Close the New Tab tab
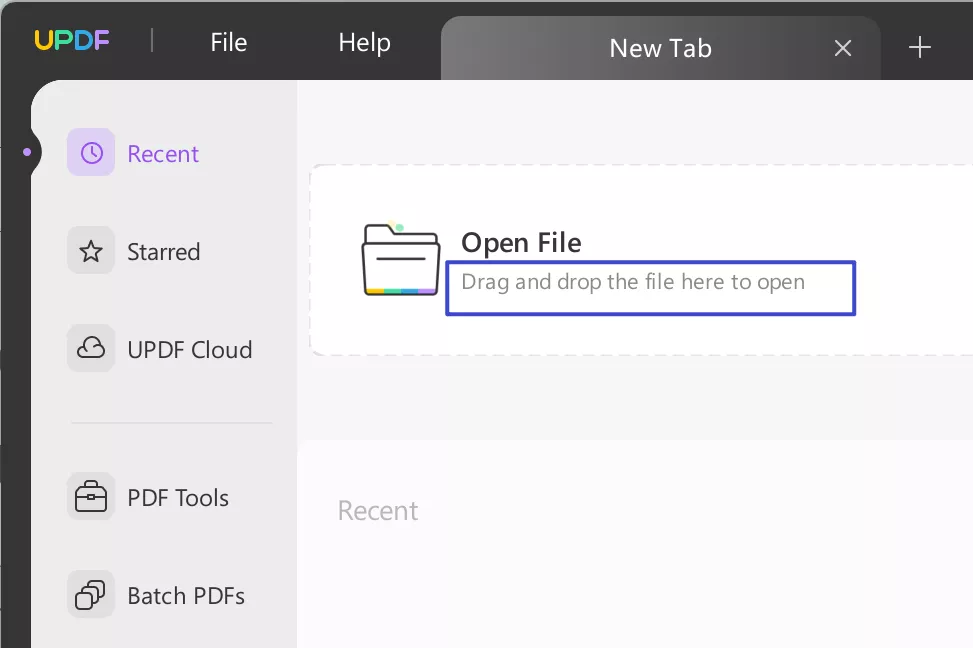Screen dimensions: 973x648 [x=843, y=48]
